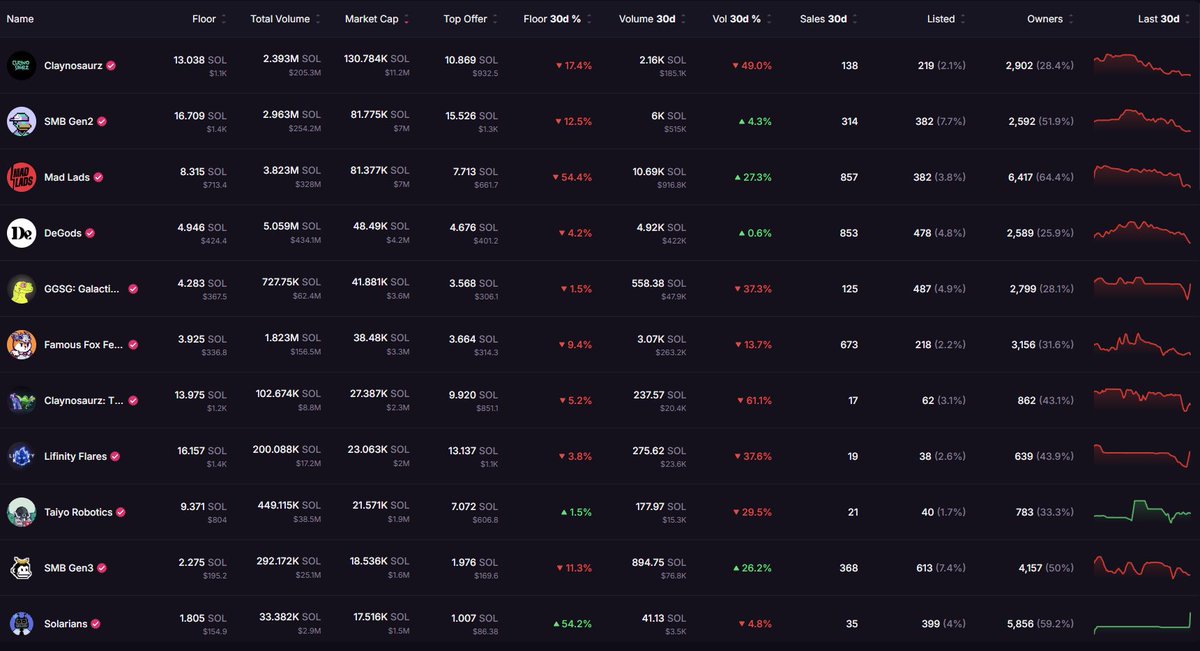View the Claynosaurz 30d price sparkline
The width and height of the screenshot is (1200, 651).
(x=1142, y=65)
